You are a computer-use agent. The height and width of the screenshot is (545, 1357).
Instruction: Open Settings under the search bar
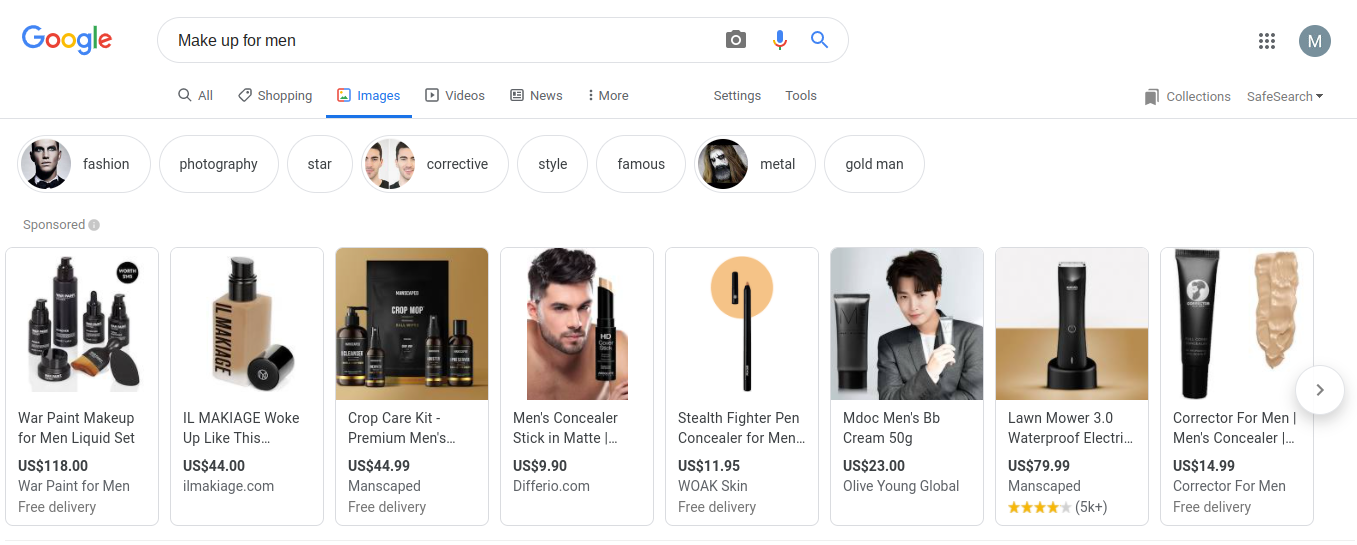tap(737, 96)
